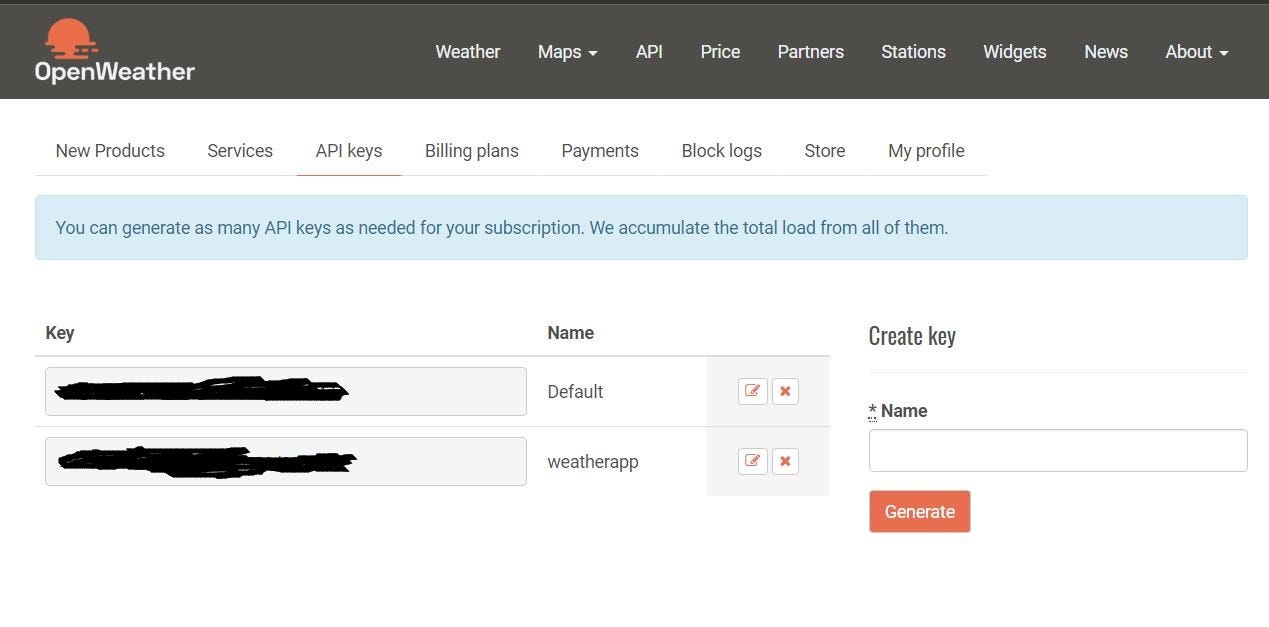Image resolution: width=1269 pixels, height=627 pixels.
Task: Go to the Widgets page
Action: pyautogui.click(x=1014, y=51)
